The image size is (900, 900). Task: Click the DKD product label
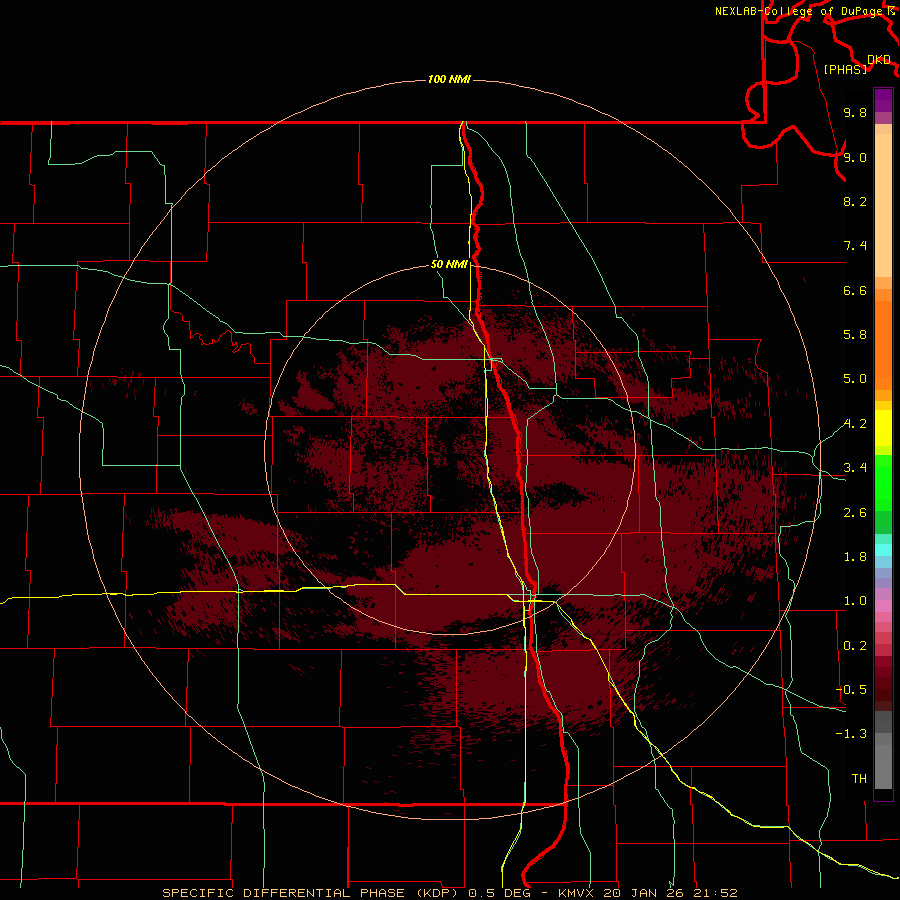(x=879, y=60)
